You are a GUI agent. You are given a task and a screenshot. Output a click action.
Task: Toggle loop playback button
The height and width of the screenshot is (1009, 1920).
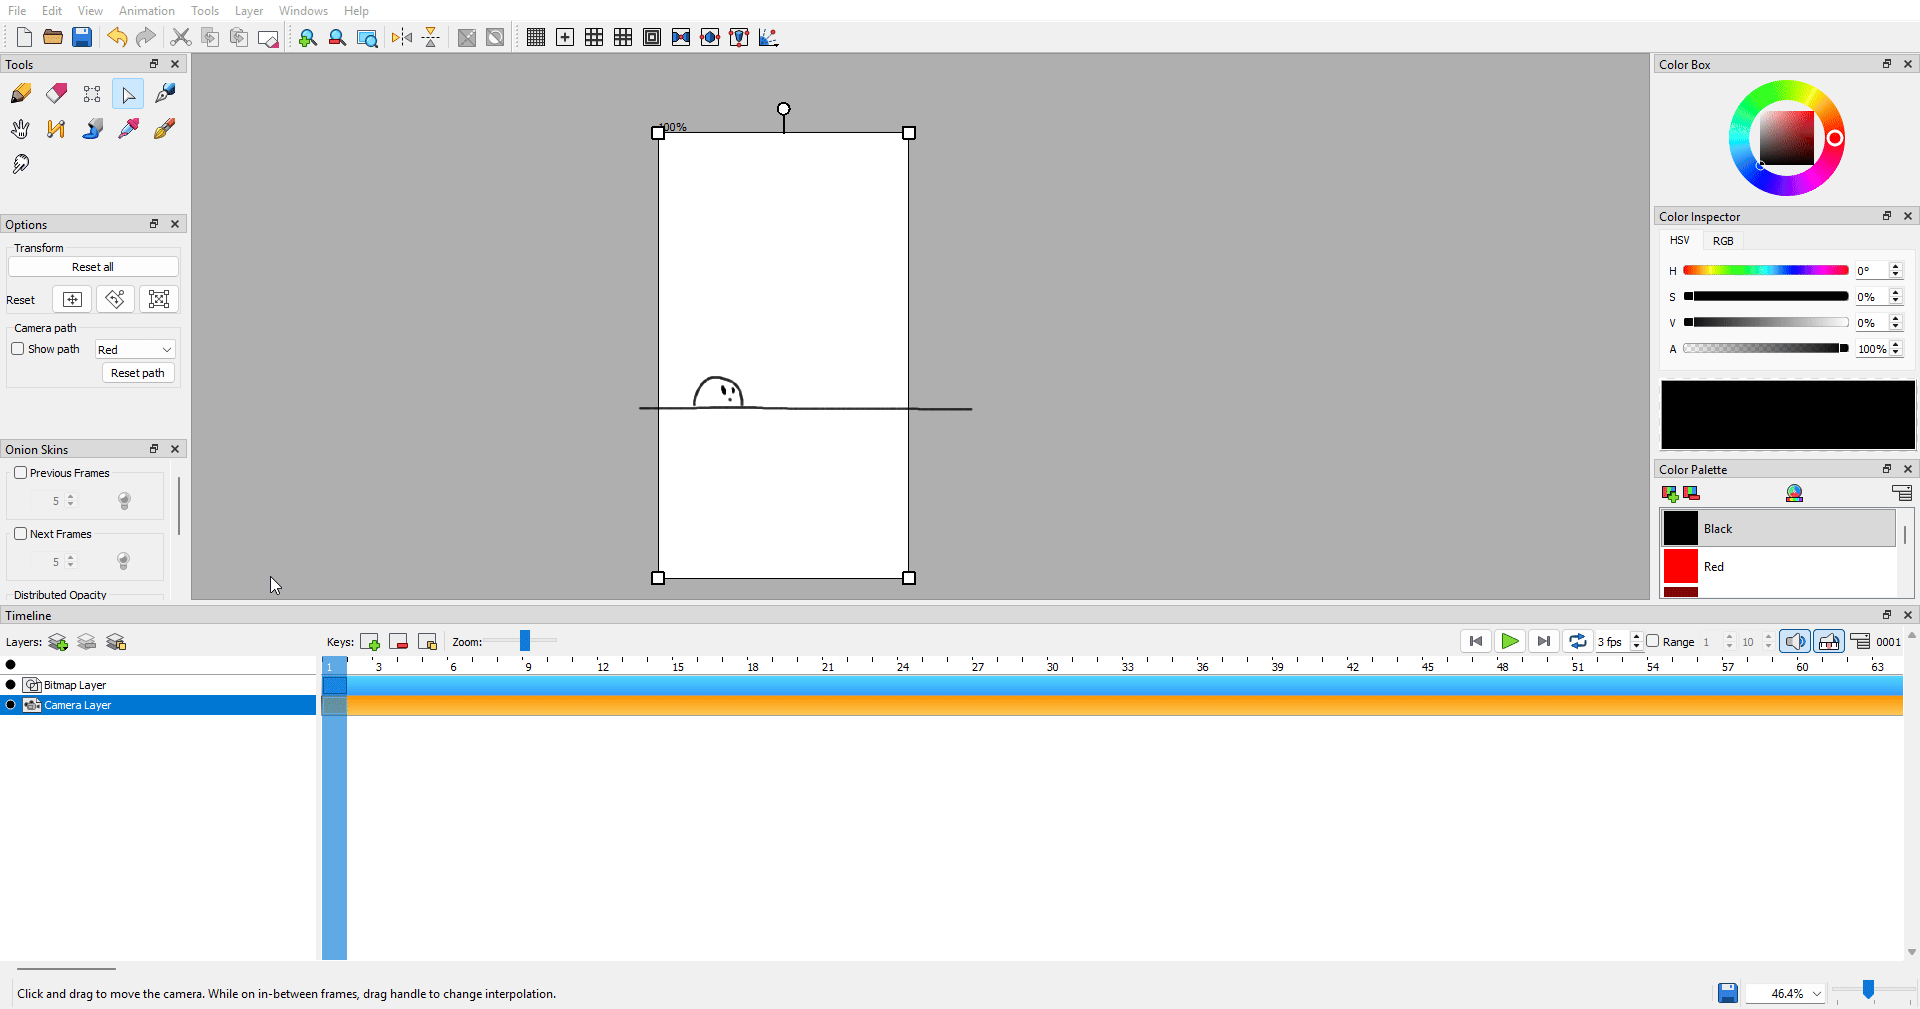coord(1578,642)
